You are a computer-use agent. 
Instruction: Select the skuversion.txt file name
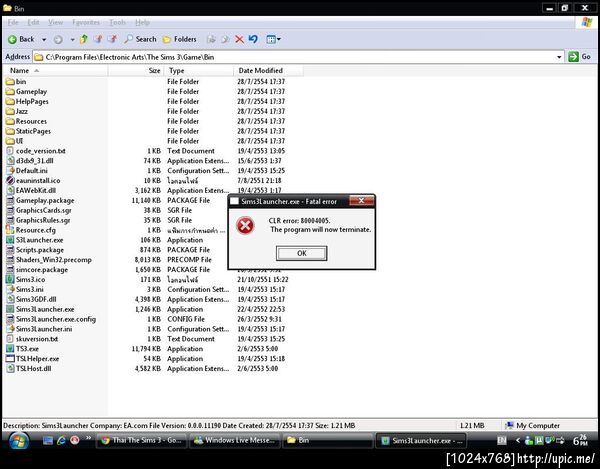[37, 339]
